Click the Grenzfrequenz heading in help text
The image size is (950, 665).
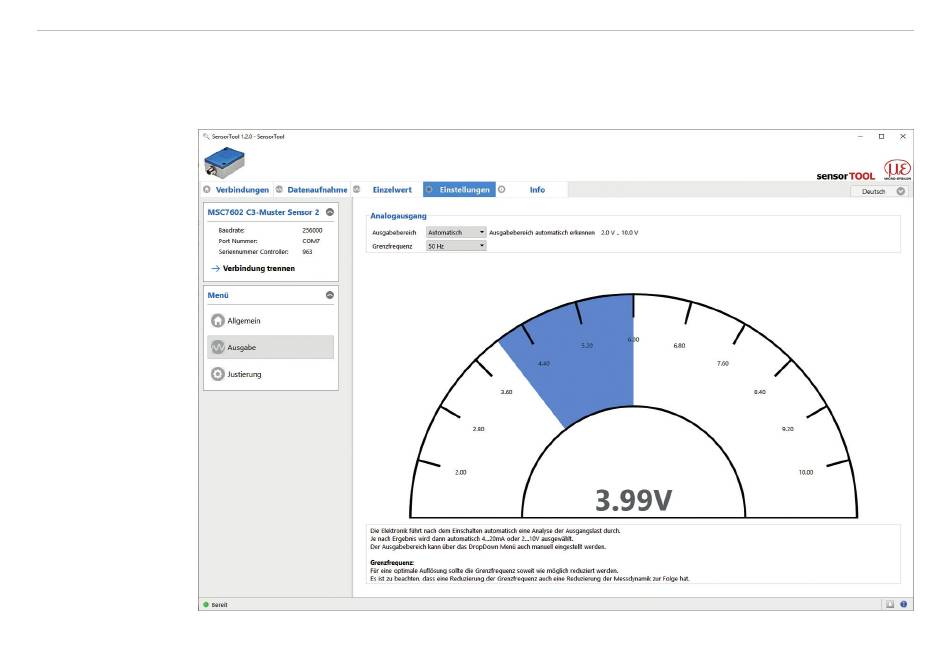point(392,563)
